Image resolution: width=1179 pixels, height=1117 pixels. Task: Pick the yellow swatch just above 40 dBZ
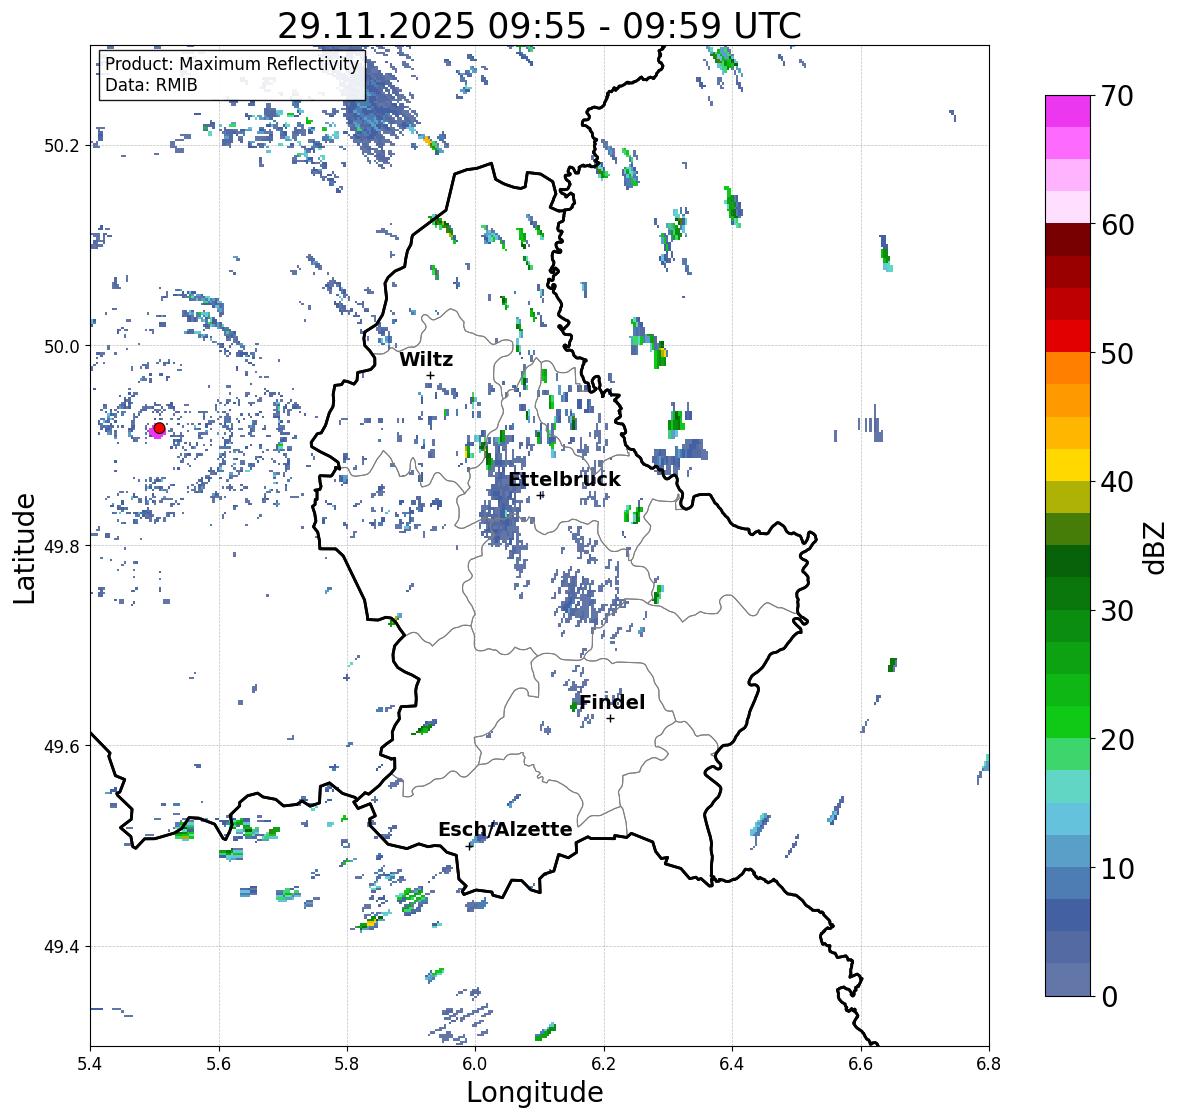pyautogui.click(x=1068, y=465)
